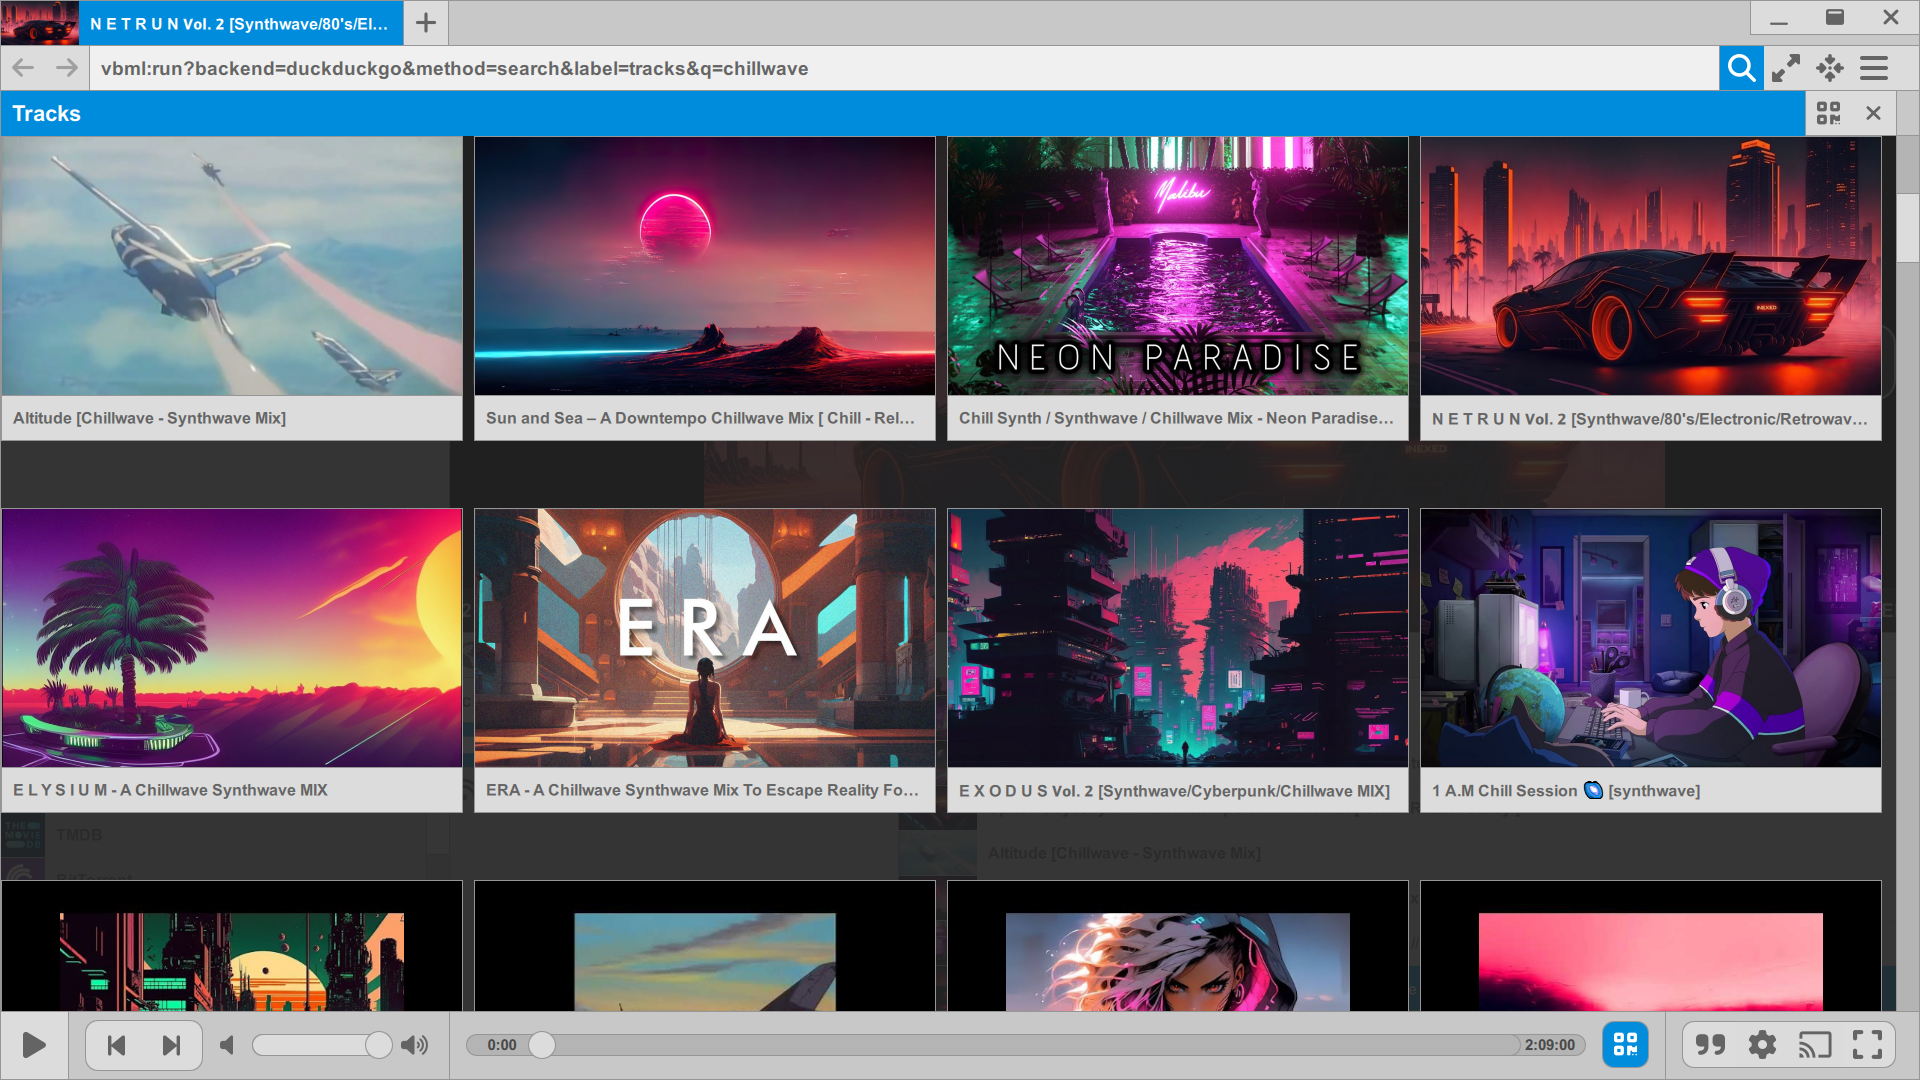The width and height of the screenshot is (1920, 1080).
Task: Skip to previous track
Action: (x=116, y=1045)
